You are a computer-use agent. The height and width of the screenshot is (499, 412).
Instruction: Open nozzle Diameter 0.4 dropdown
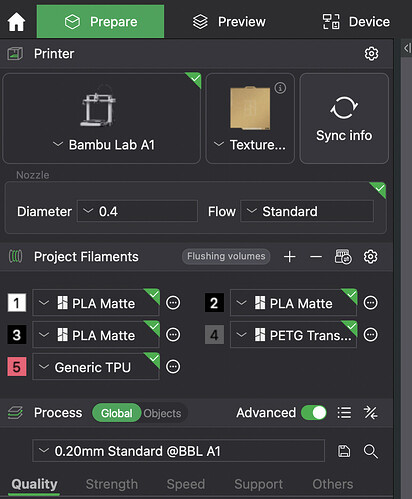click(x=137, y=211)
